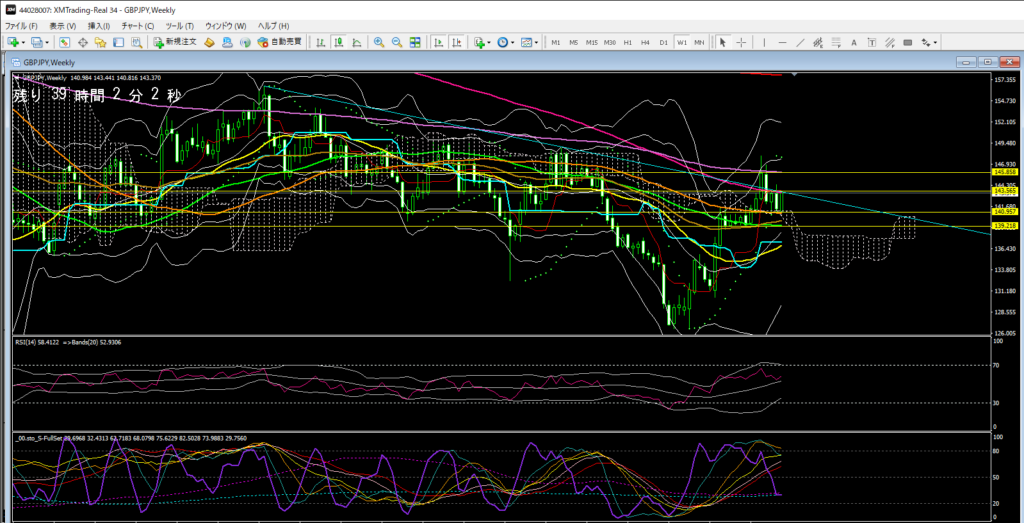Select the horizontal line drawing tool

782,42
